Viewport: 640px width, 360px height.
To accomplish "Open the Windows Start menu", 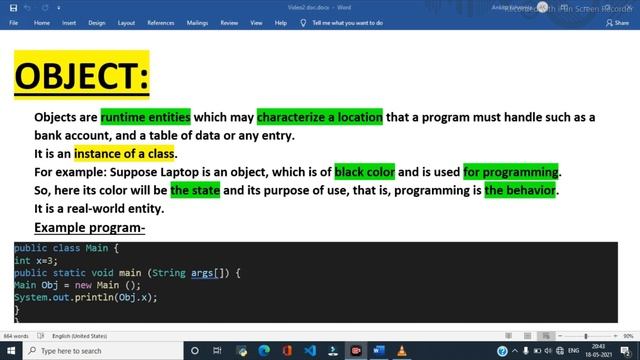I will pyautogui.click(x=11, y=351).
